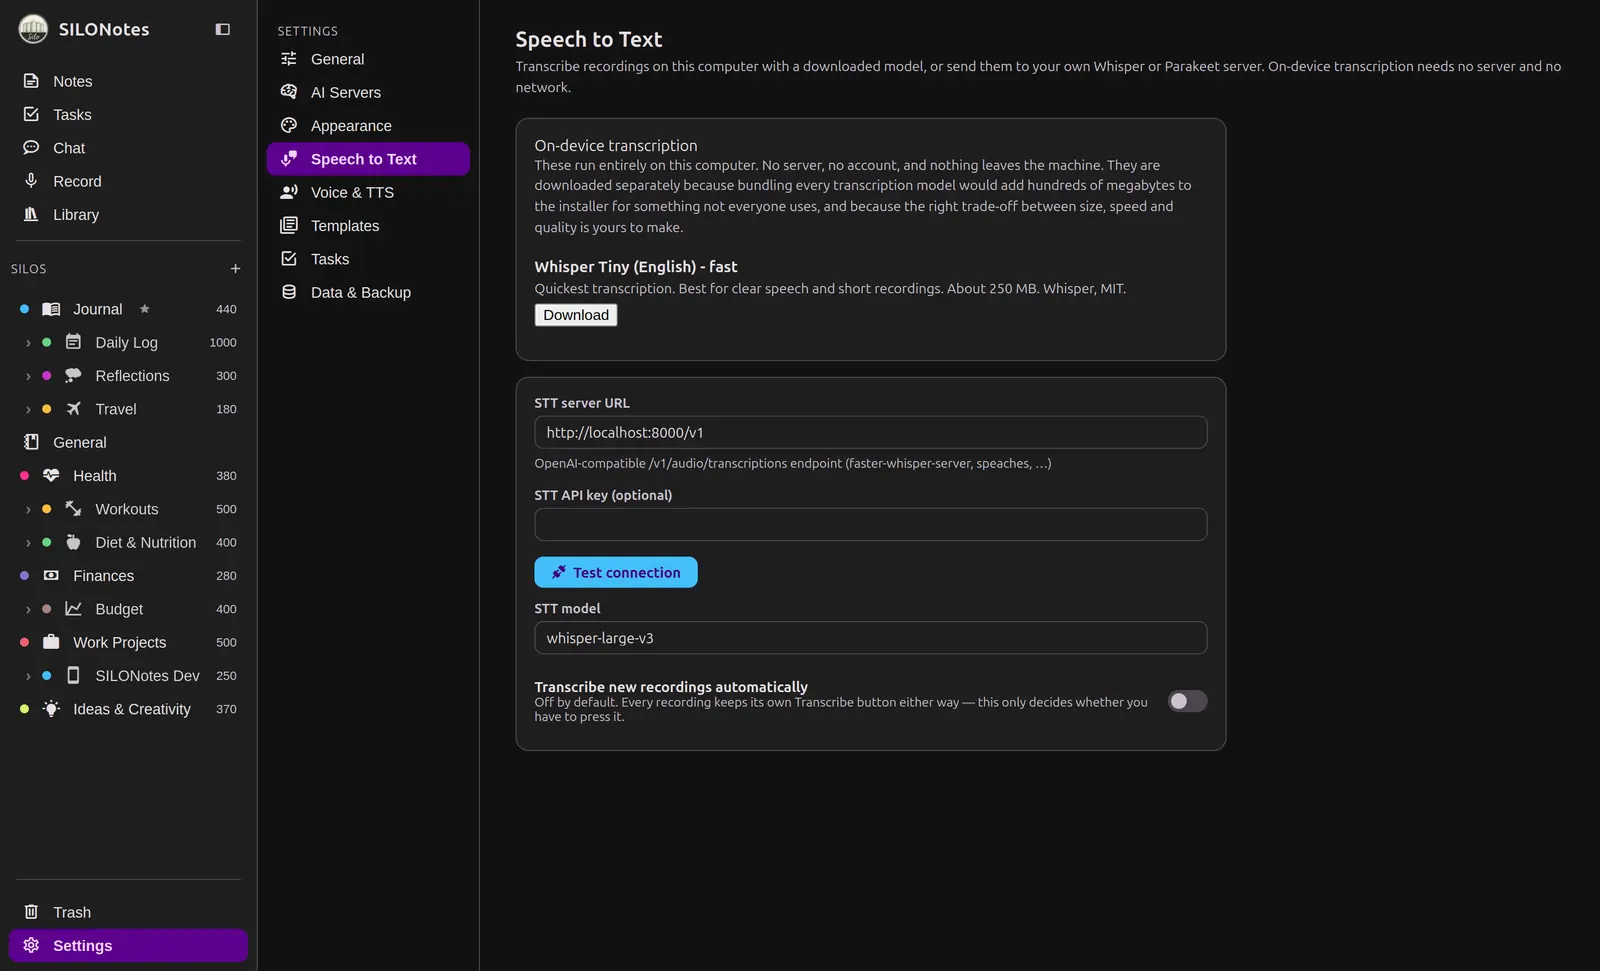Download the Whisper Tiny model
This screenshot has height=971, width=1600.
point(576,315)
